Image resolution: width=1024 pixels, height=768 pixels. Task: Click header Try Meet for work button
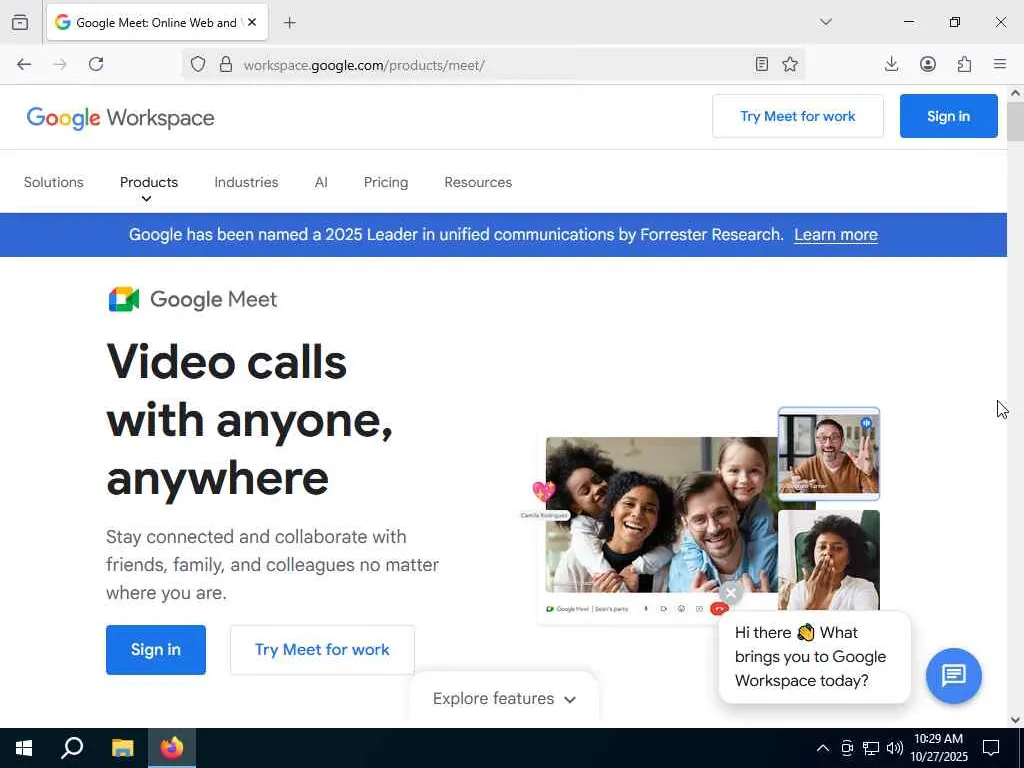click(797, 116)
